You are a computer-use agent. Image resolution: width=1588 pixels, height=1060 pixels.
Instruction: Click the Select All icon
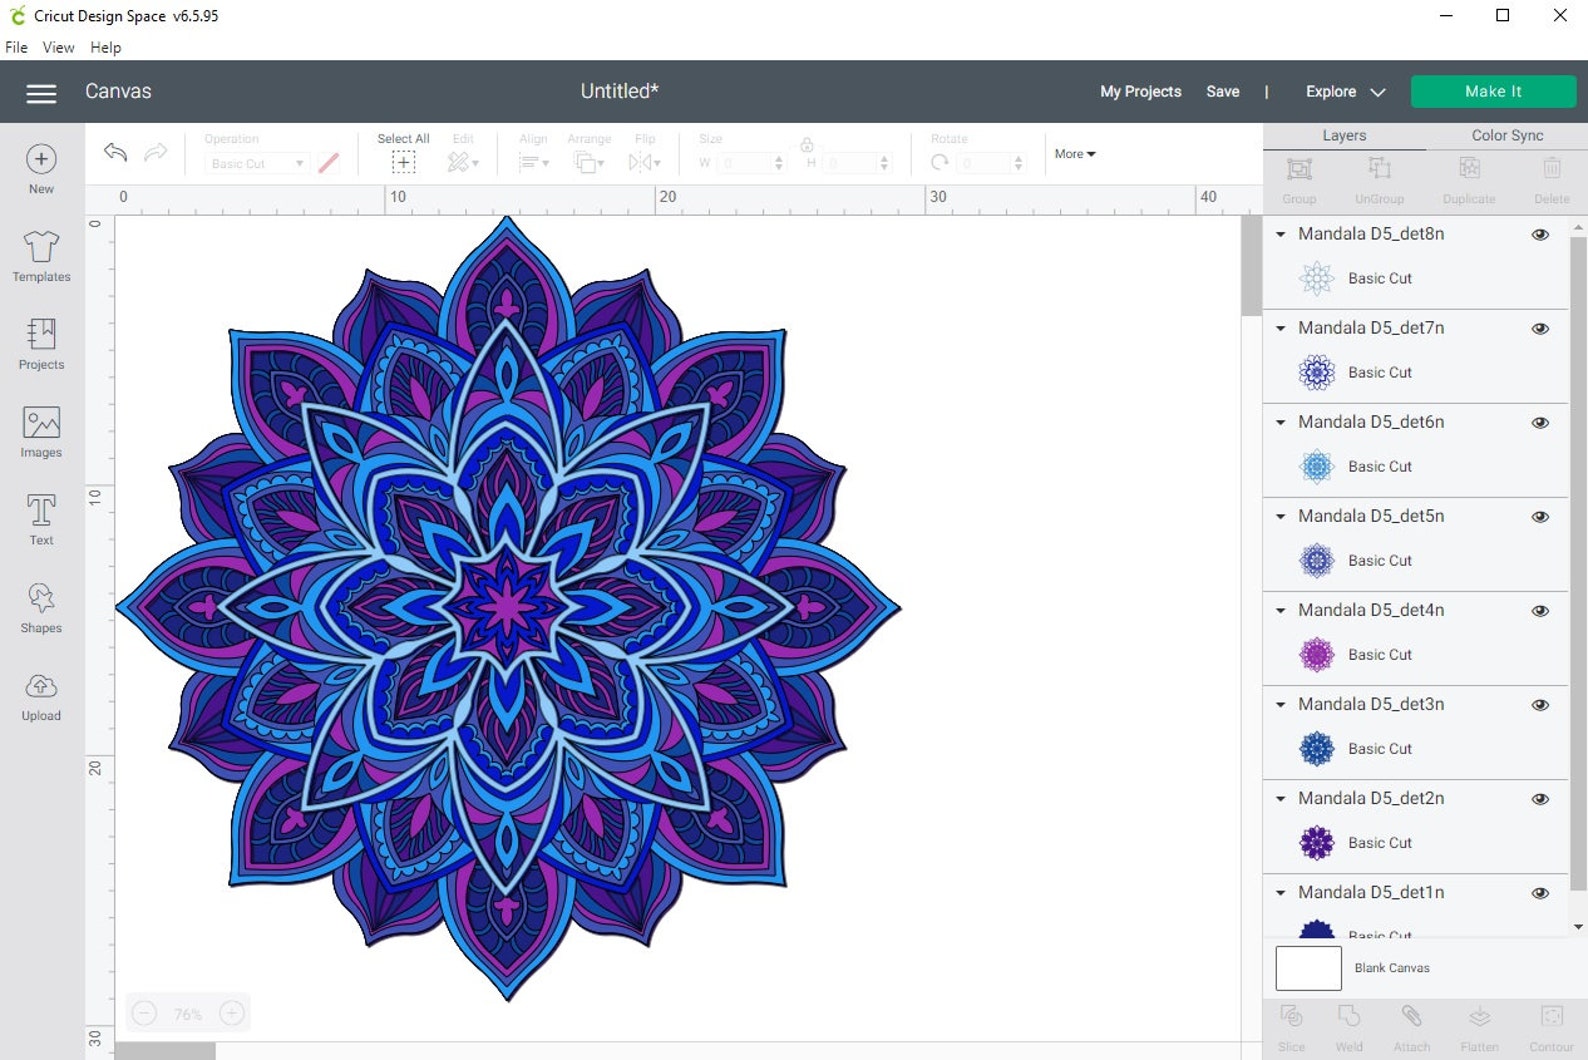tap(403, 162)
